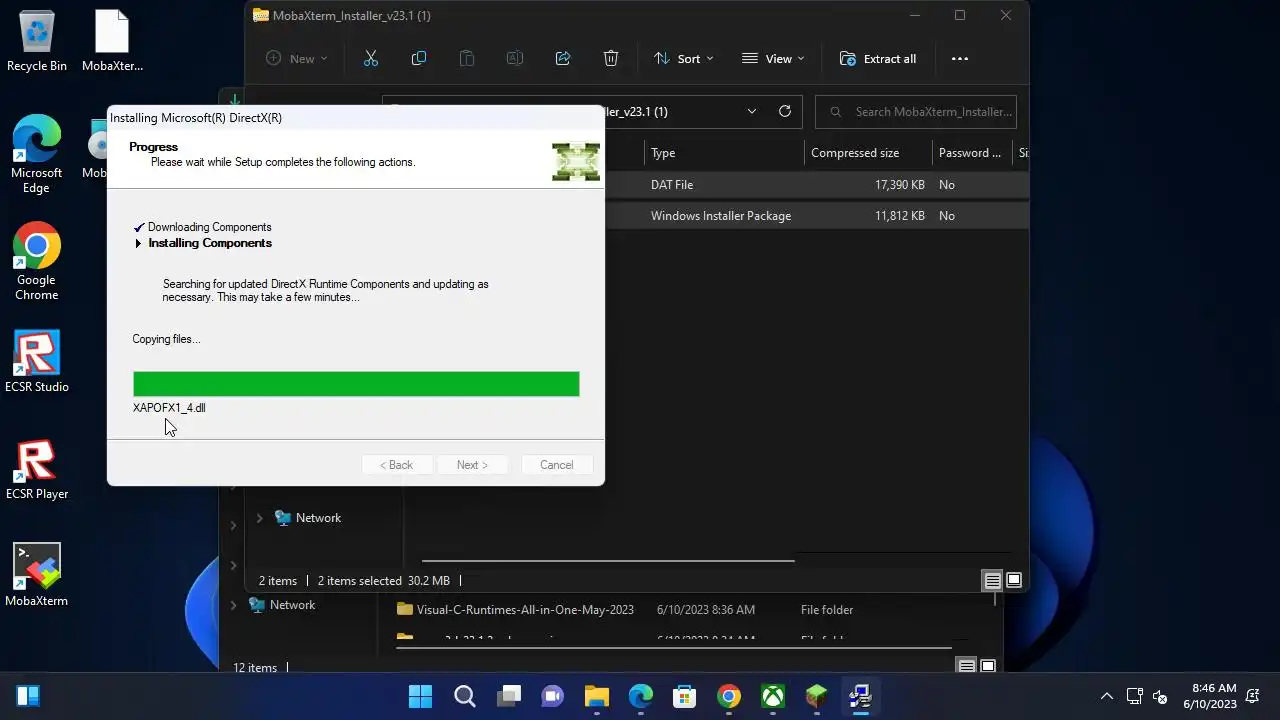
Task: Open Visual-C-Runtimes-All-in-One-May-2023 folder
Action: (525, 610)
